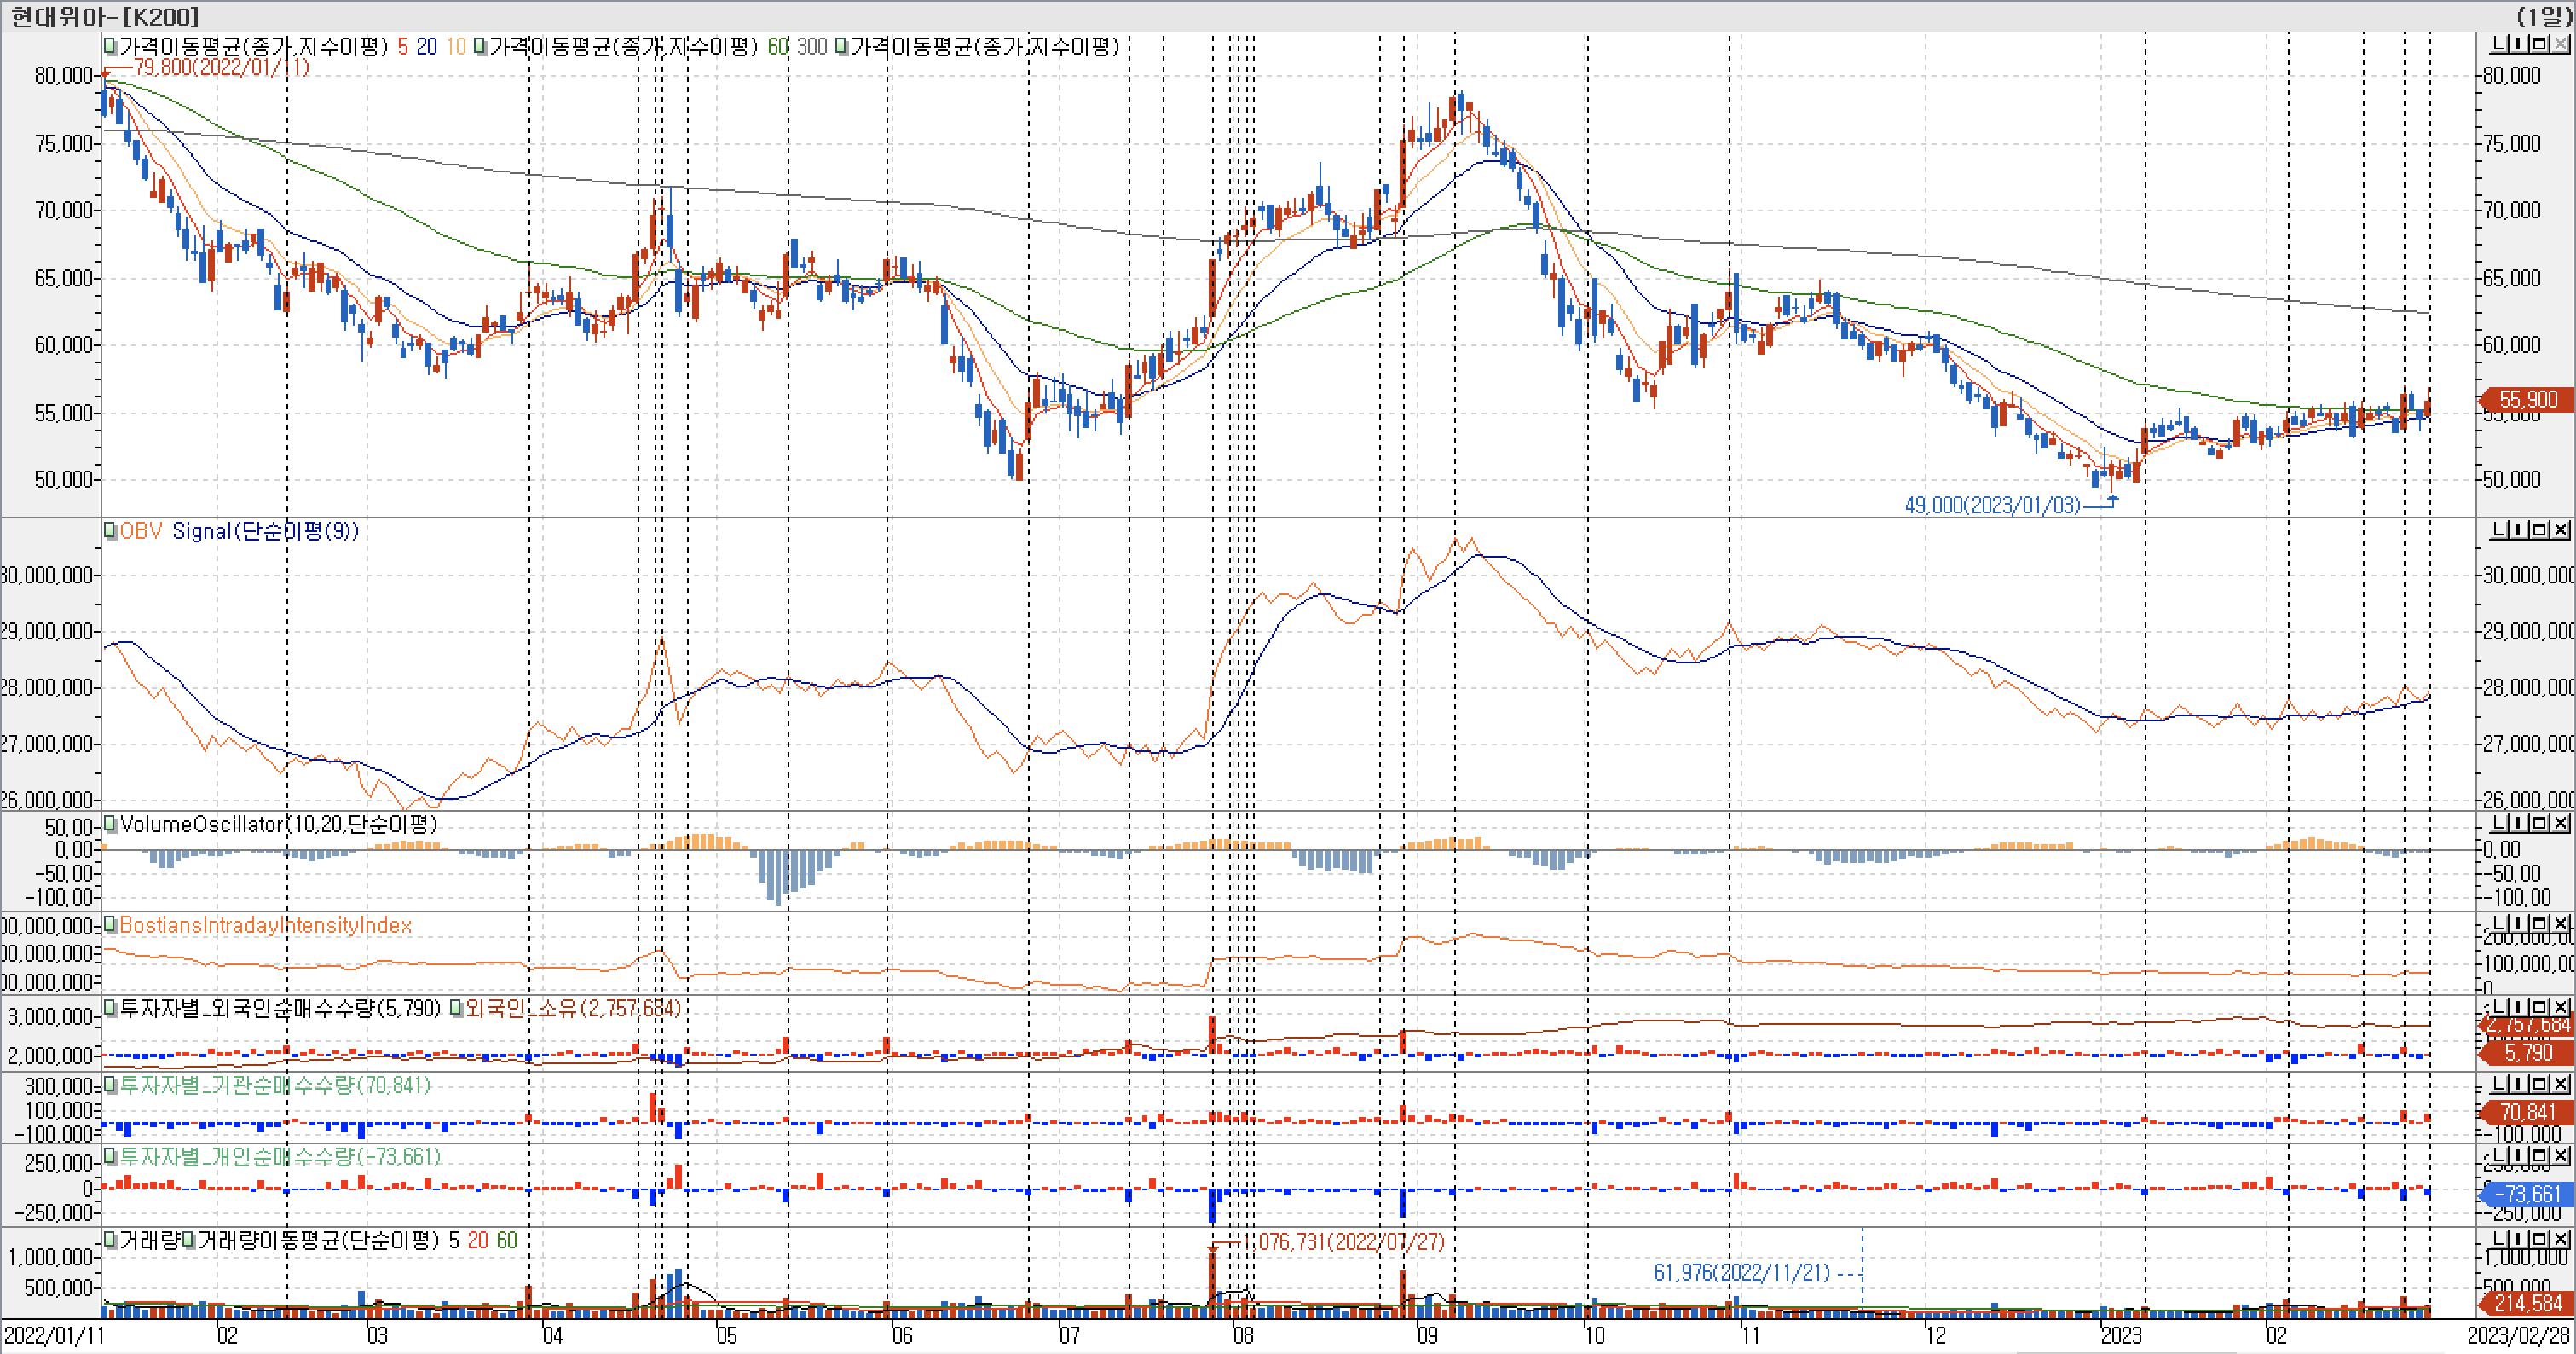This screenshot has height=1354, width=2576.
Task: Toggle the square marker beside VolumeOscillator label
Action: (110, 824)
